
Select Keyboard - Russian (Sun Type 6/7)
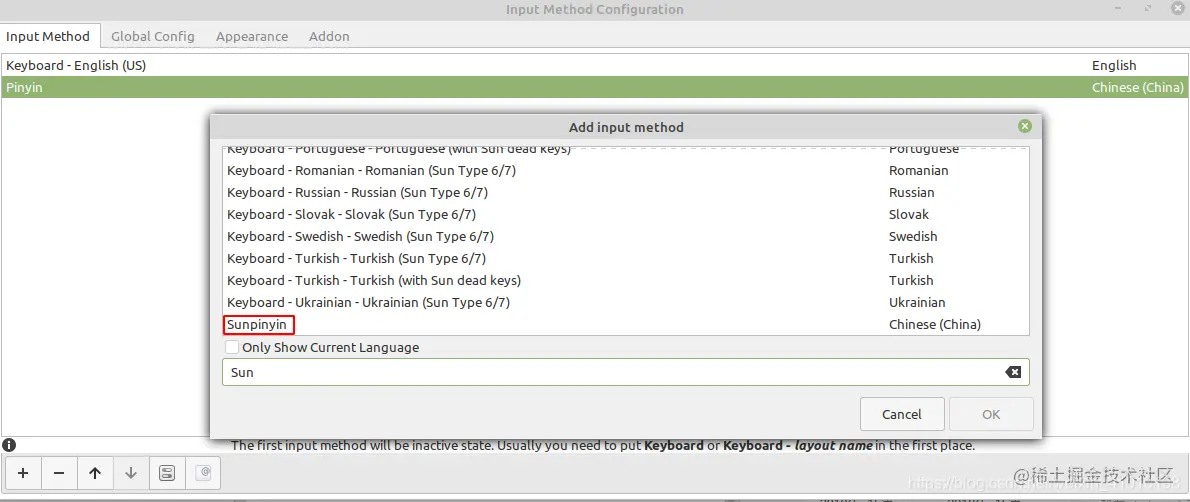click(626, 192)
